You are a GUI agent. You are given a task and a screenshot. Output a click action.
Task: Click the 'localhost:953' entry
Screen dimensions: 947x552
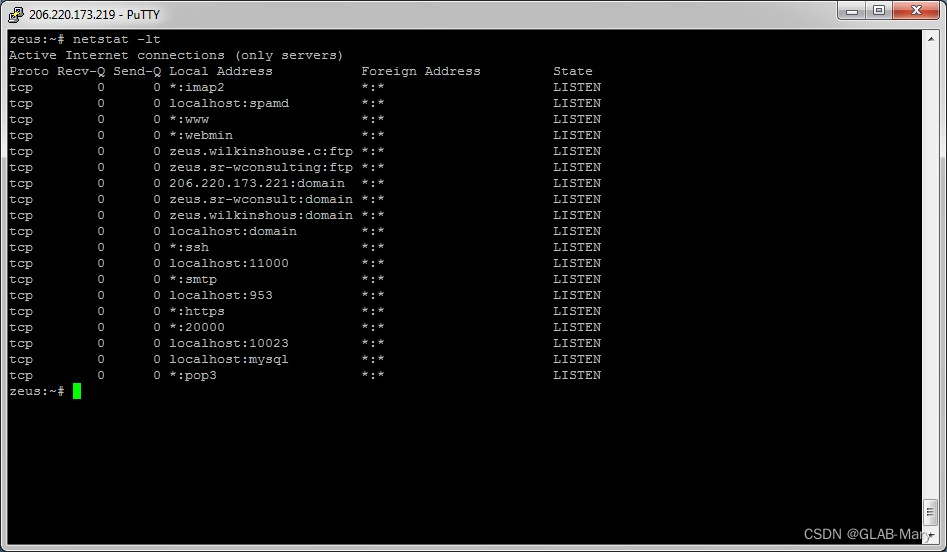pyautogui.click(x=221, y=295)
